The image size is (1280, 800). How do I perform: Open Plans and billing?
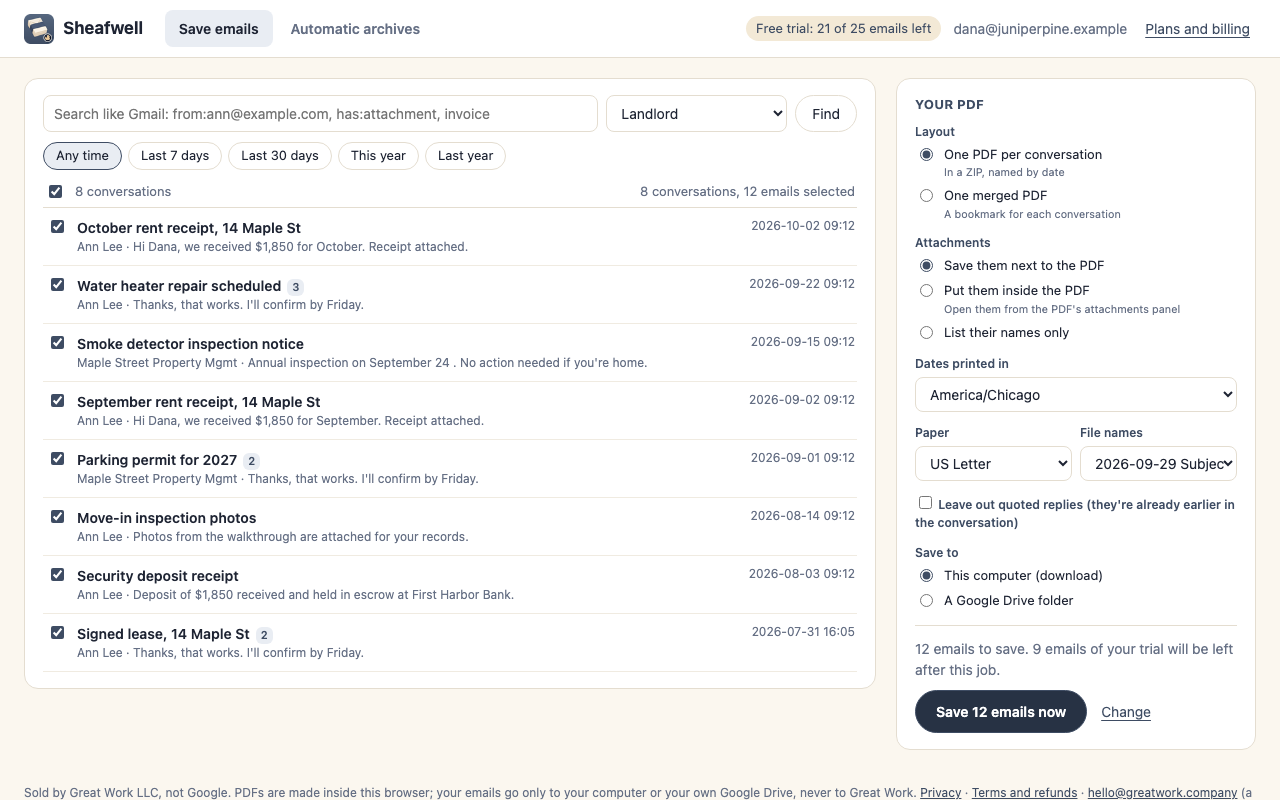[x=1197, y=29]
